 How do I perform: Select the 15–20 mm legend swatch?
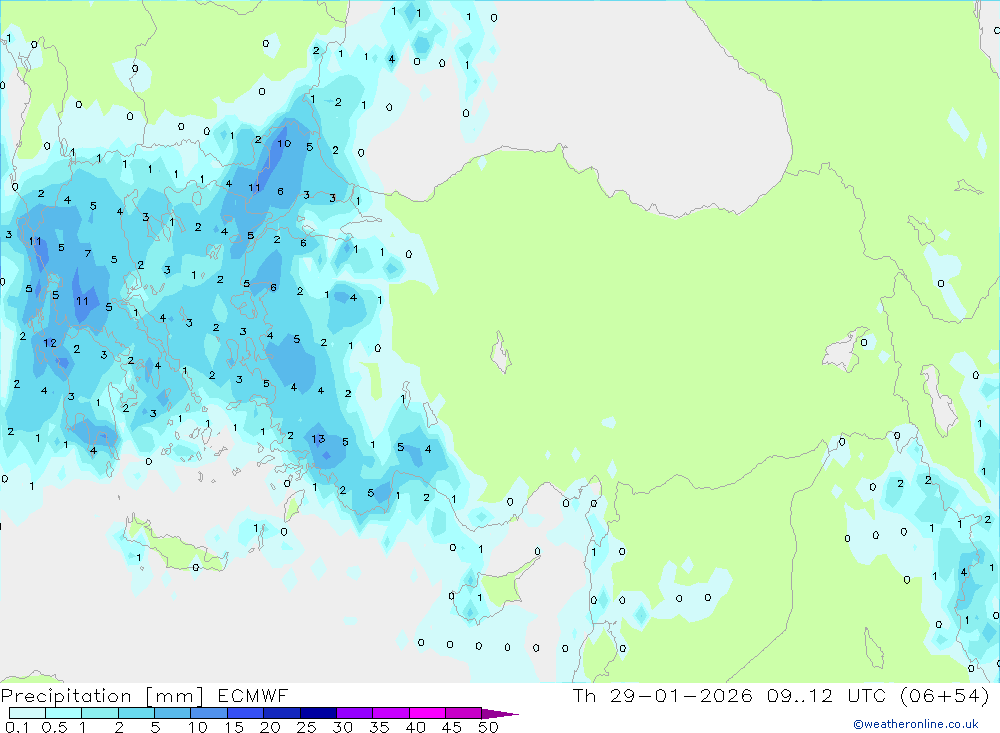coord(246,713)
